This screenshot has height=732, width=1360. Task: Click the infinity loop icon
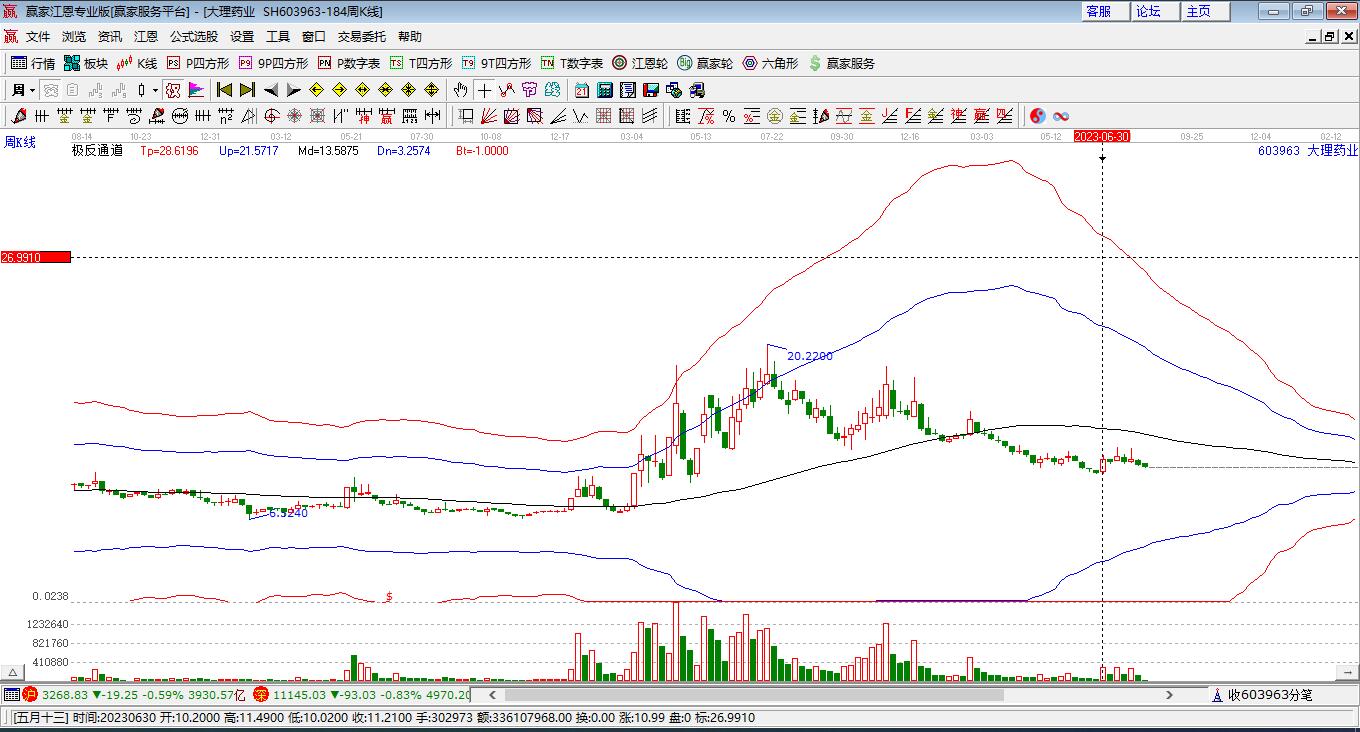(x=1061, y=116)
